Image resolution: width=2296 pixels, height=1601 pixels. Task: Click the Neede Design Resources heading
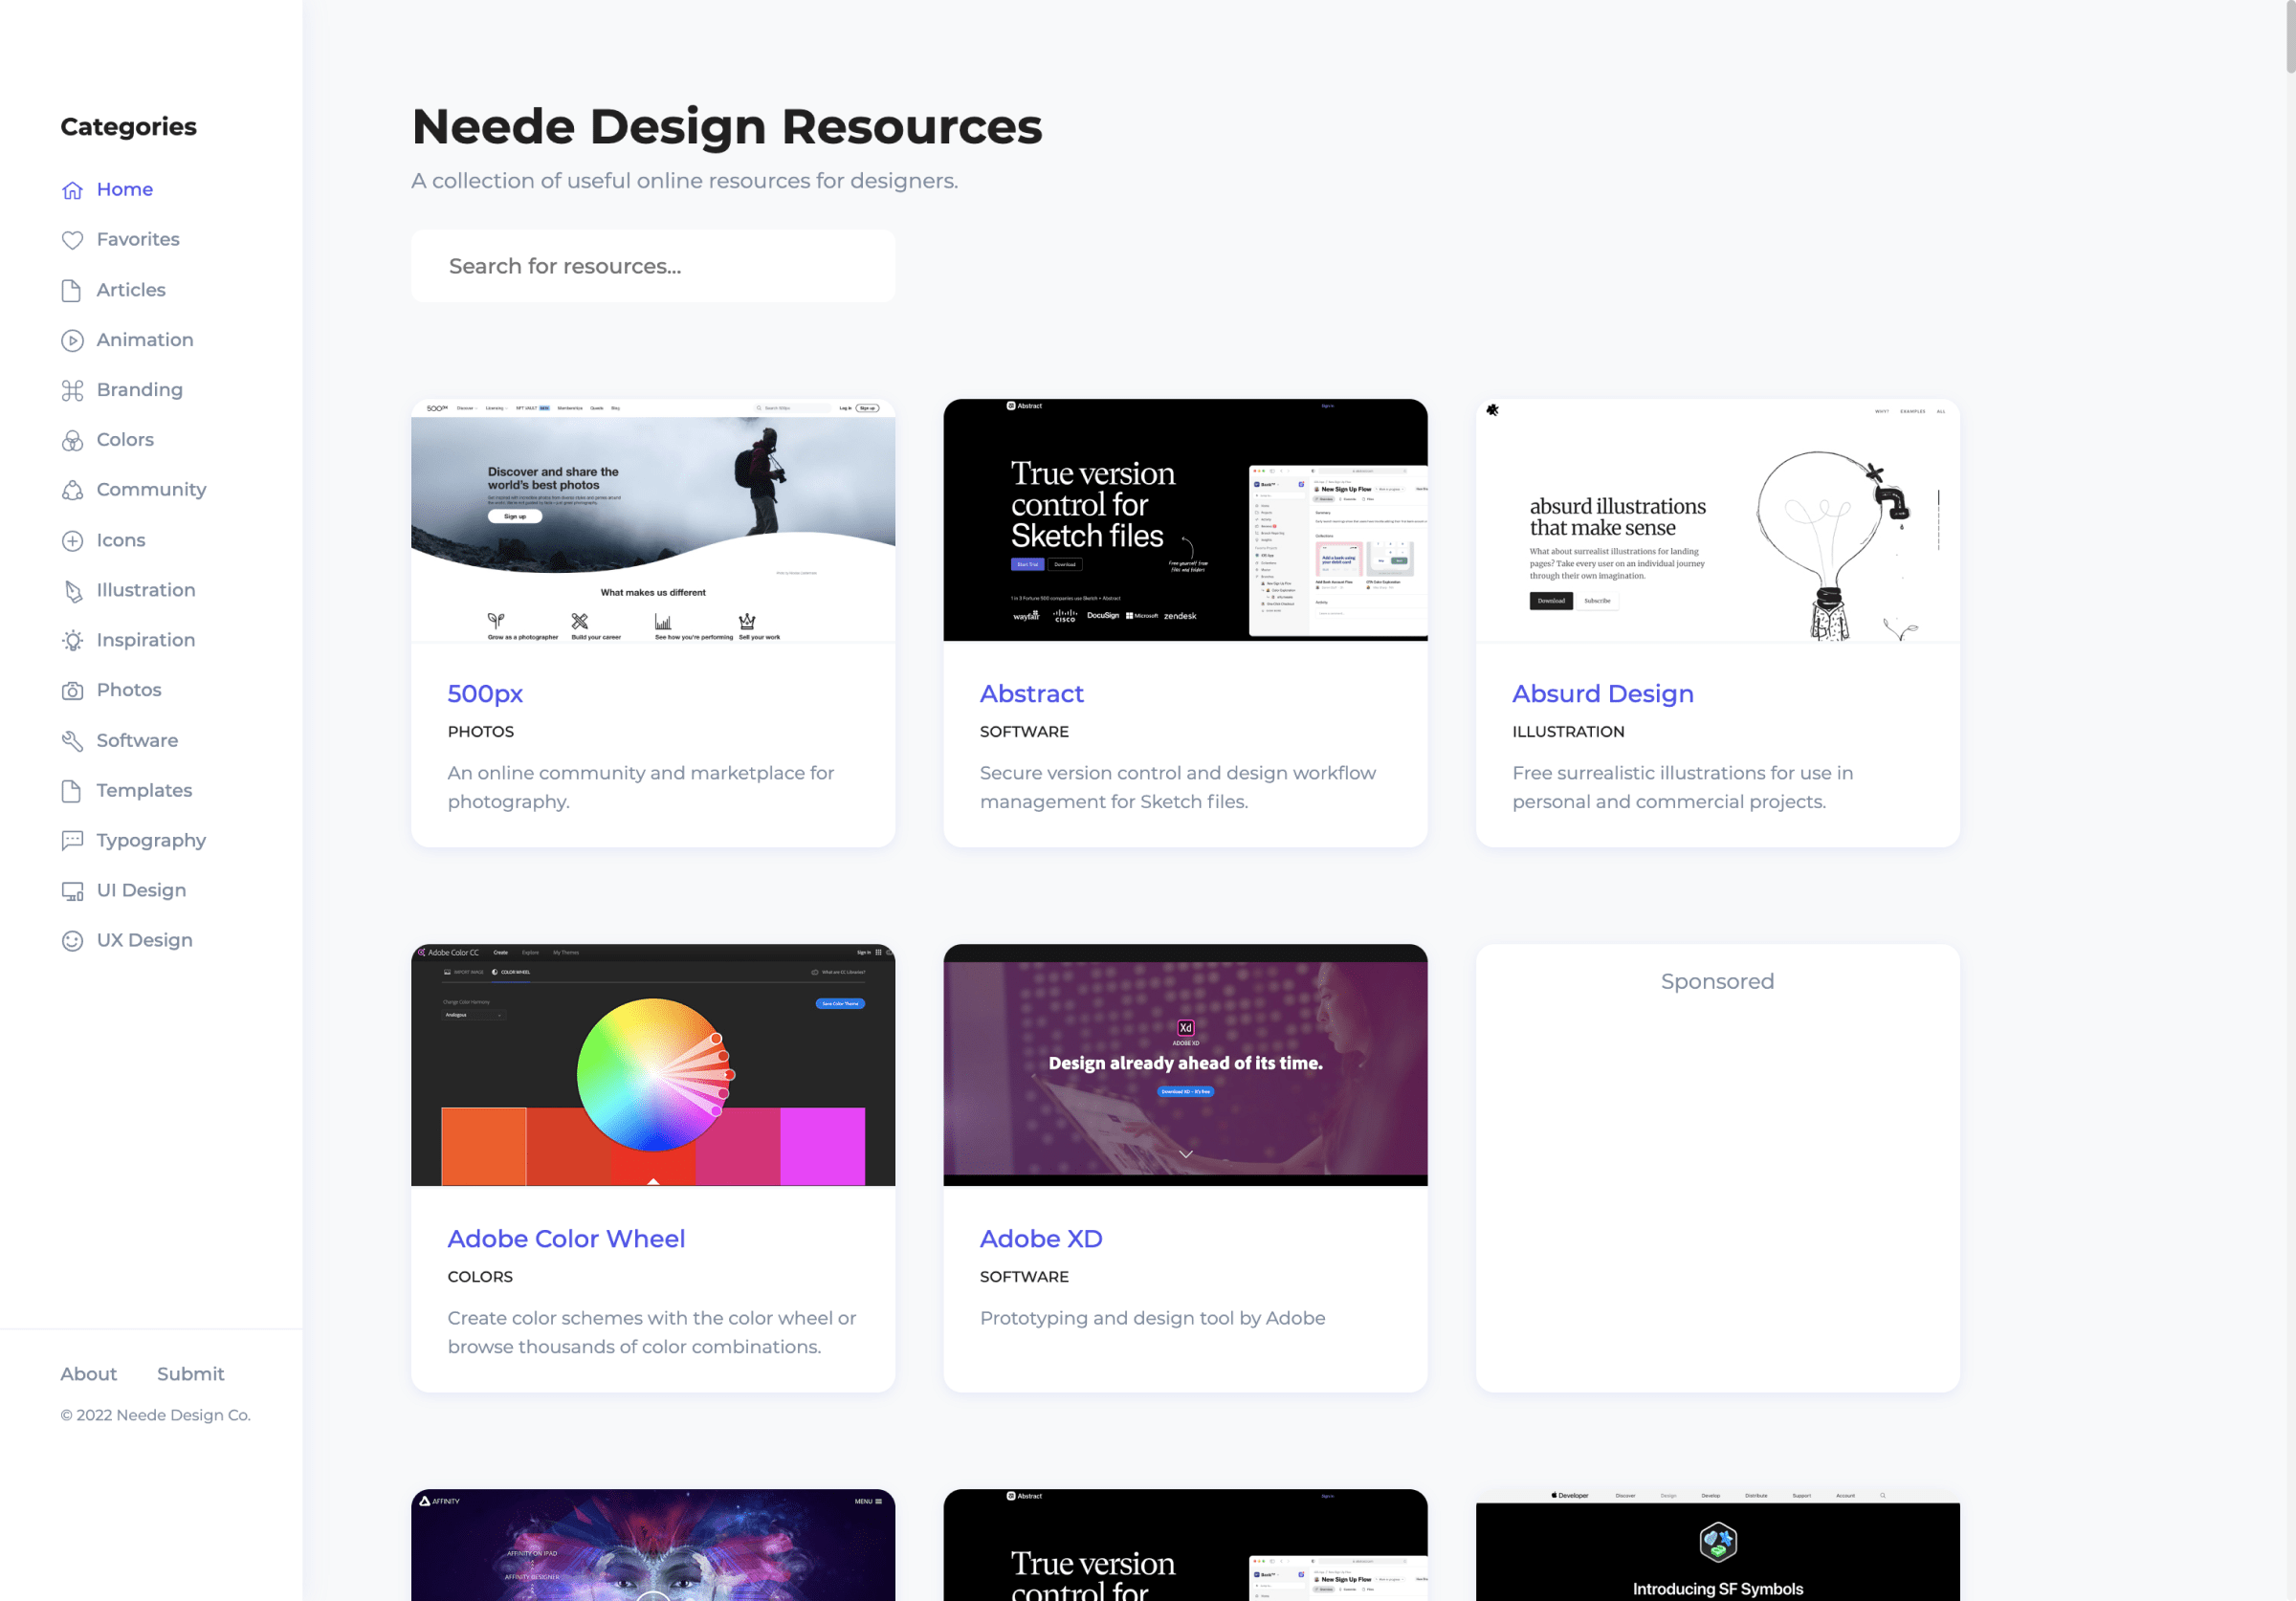[727, 126]
